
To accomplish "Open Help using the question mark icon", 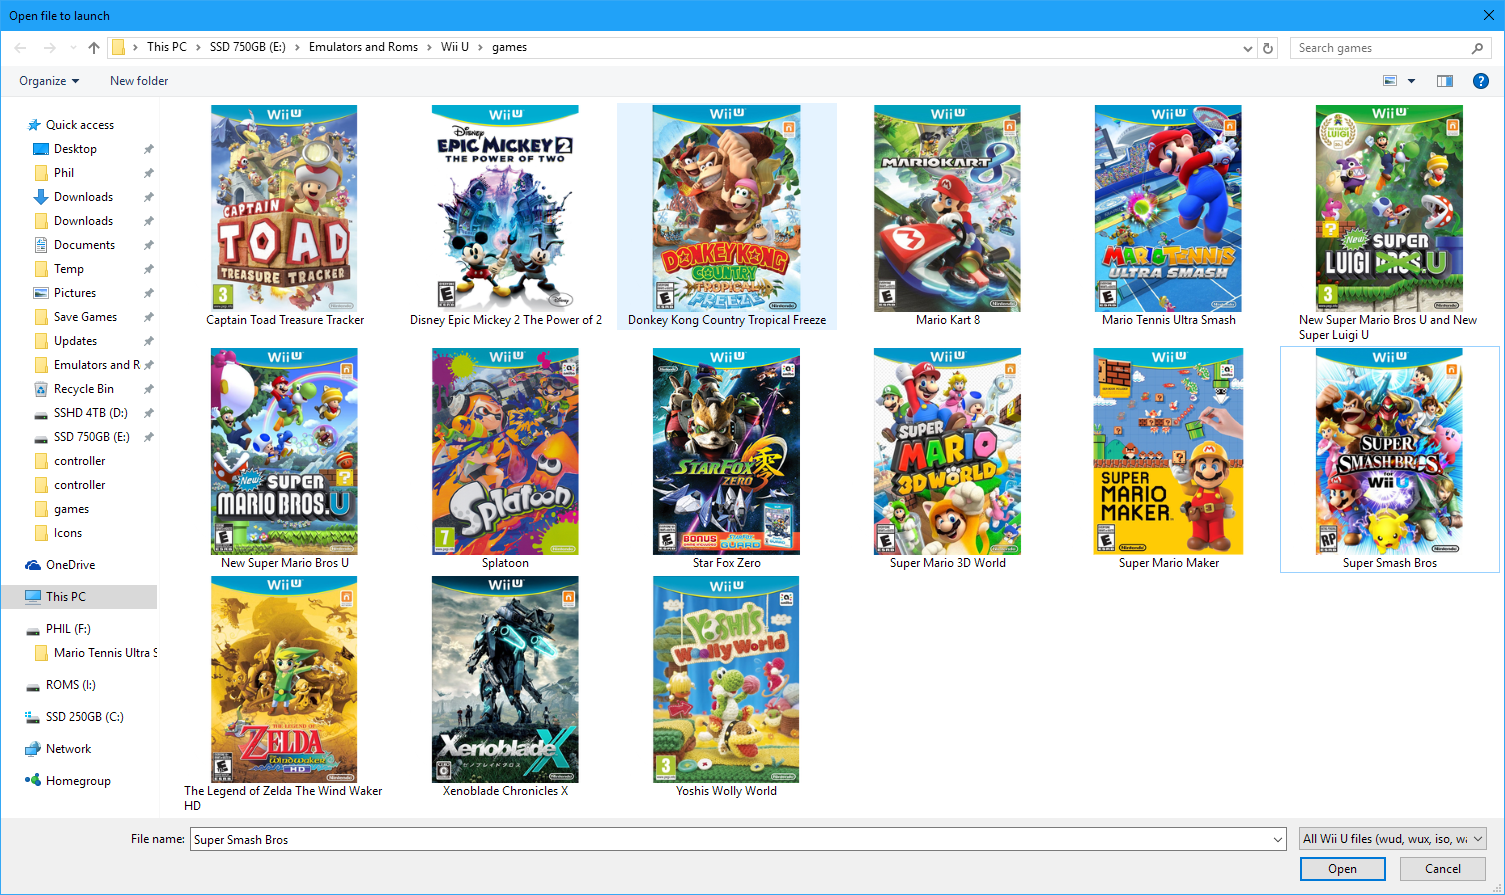I will click(1481, 81).
